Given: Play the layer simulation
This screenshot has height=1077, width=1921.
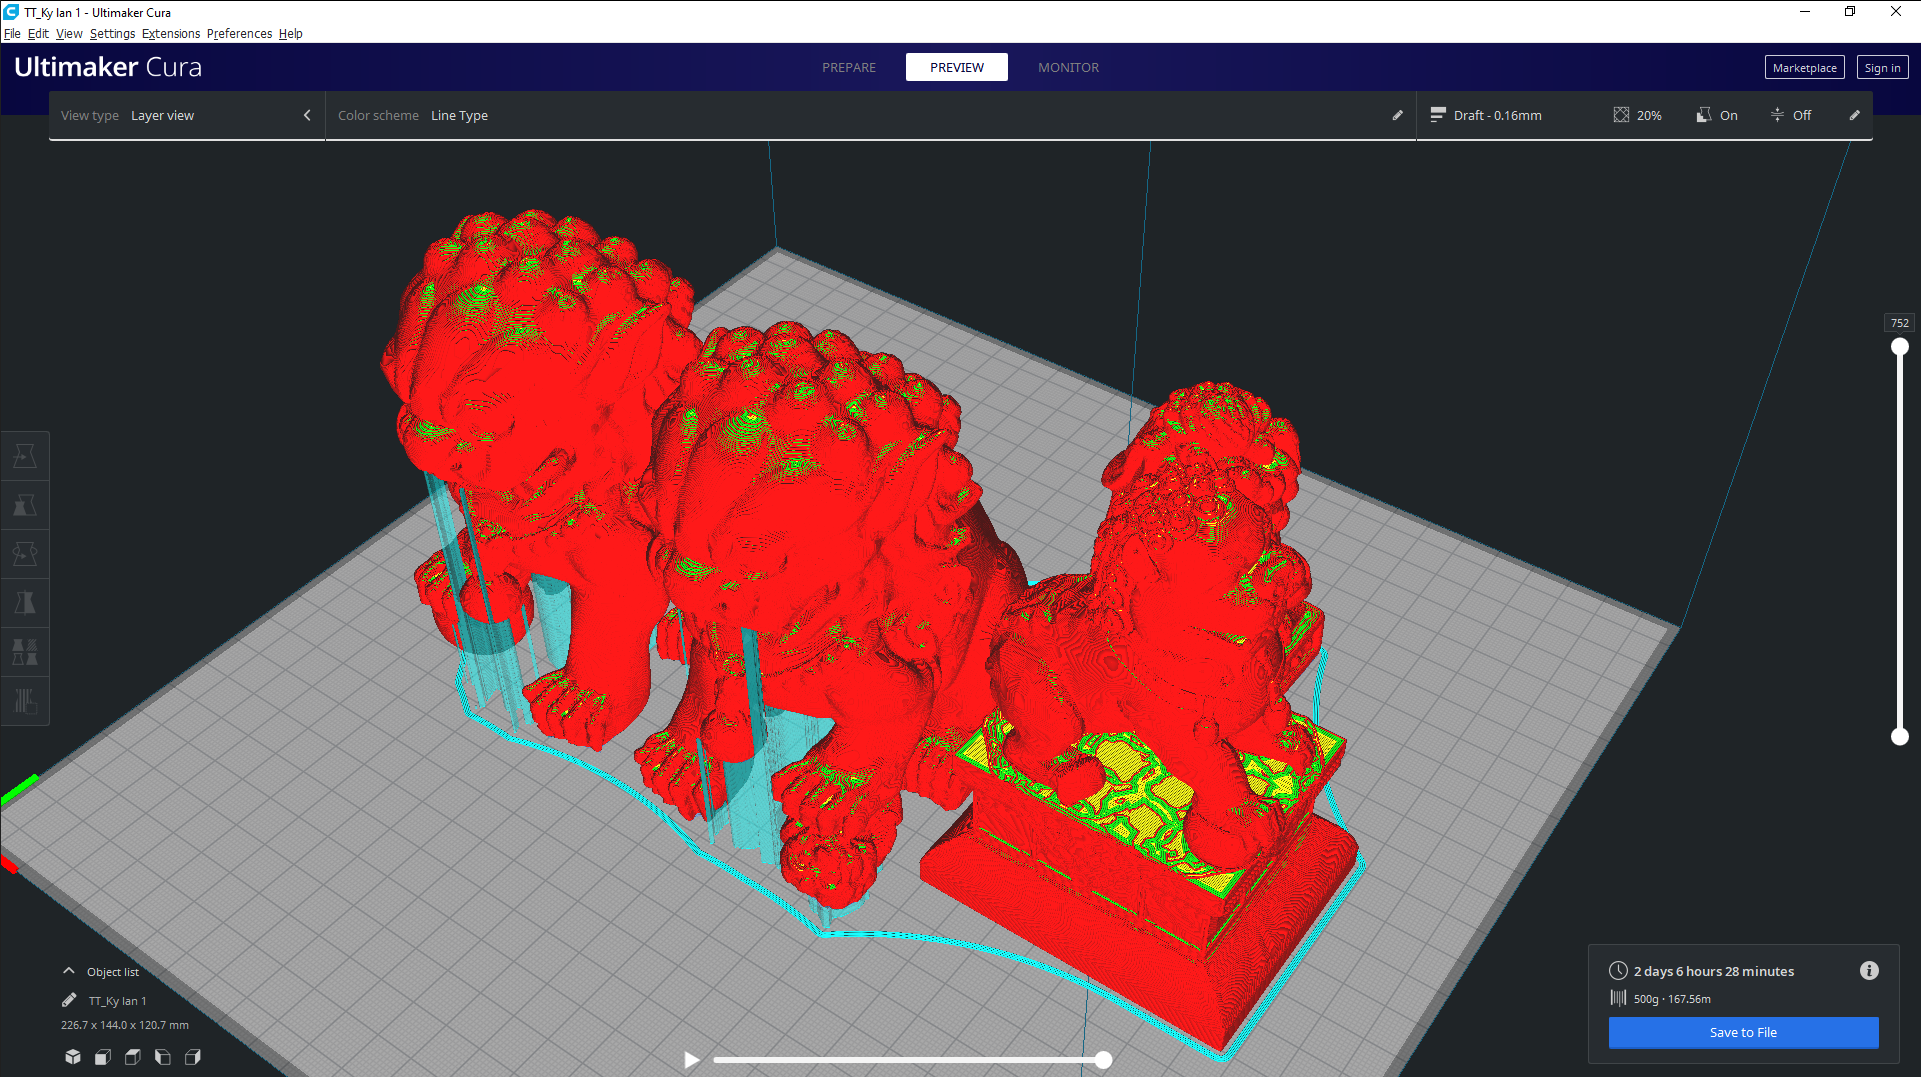Looking at the screenshot, I should coord(691,1060).
